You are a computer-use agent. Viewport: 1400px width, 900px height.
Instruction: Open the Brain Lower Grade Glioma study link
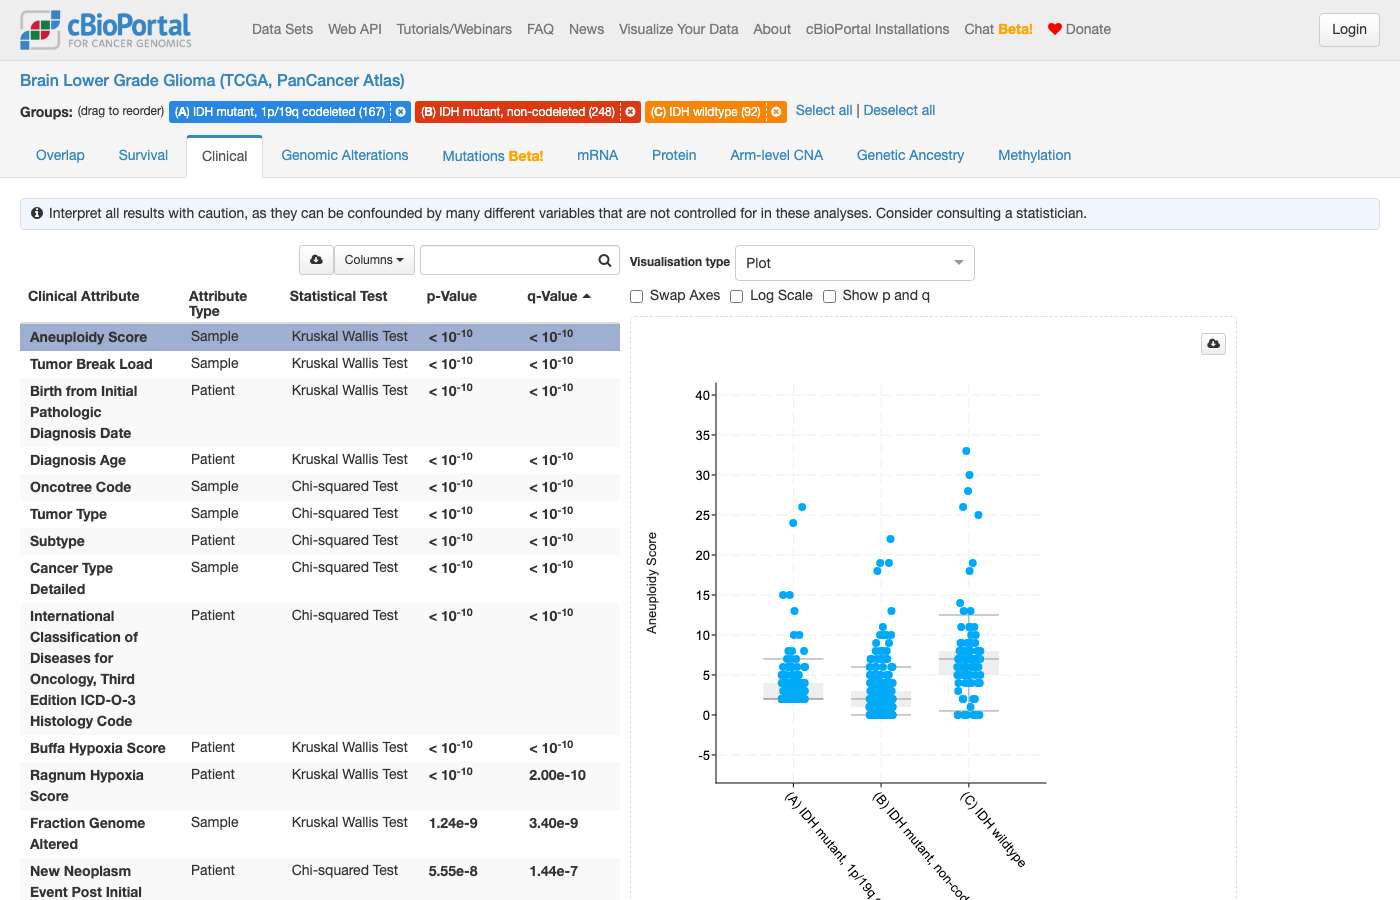[212, 80]
